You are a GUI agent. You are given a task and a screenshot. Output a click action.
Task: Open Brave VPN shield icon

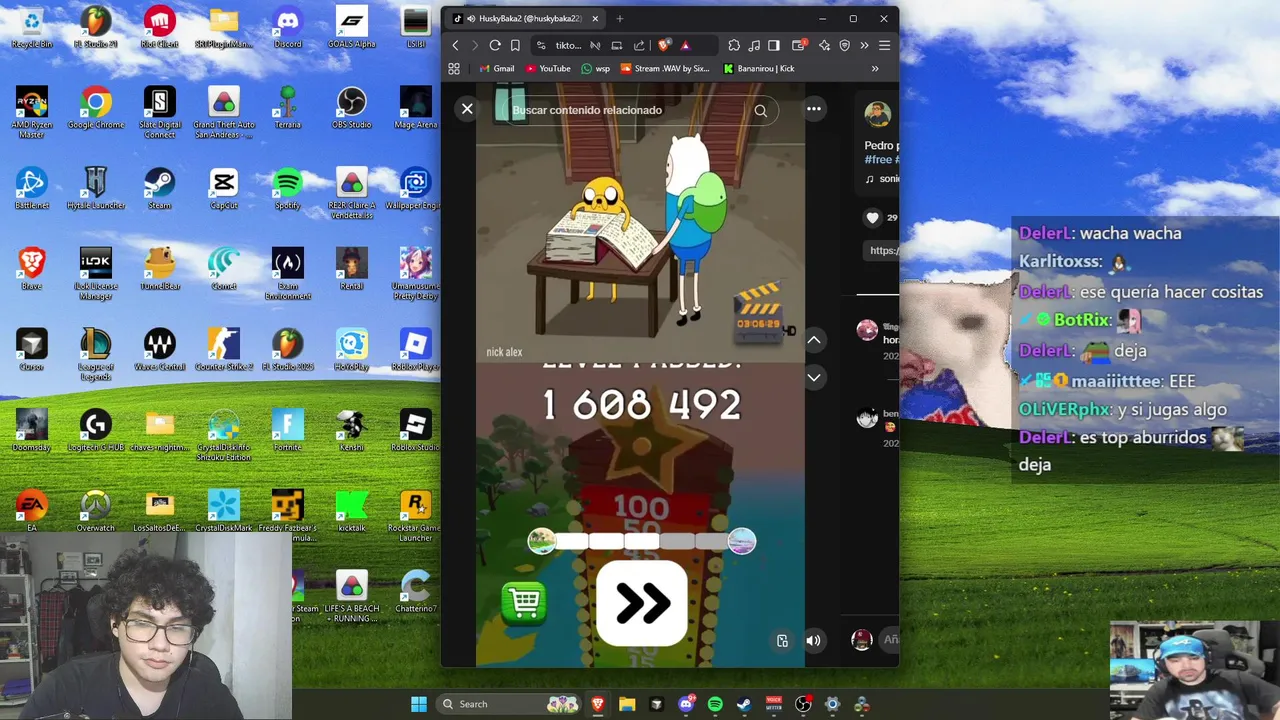[x=845, y=45]
